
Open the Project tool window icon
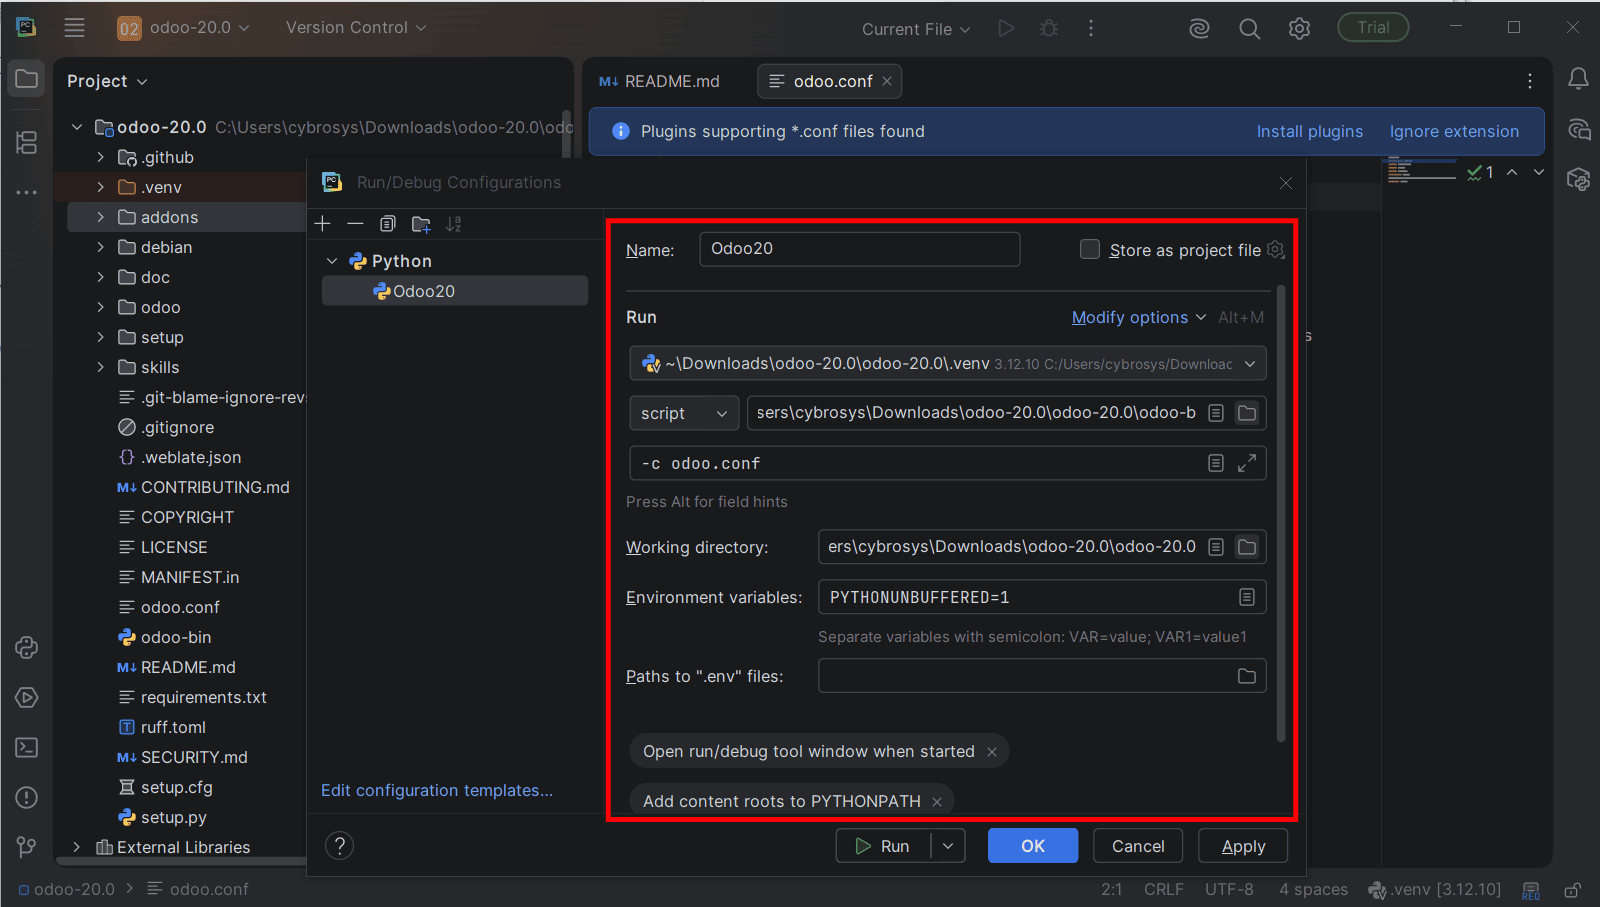pyautogui.click(x=27, y=79)
